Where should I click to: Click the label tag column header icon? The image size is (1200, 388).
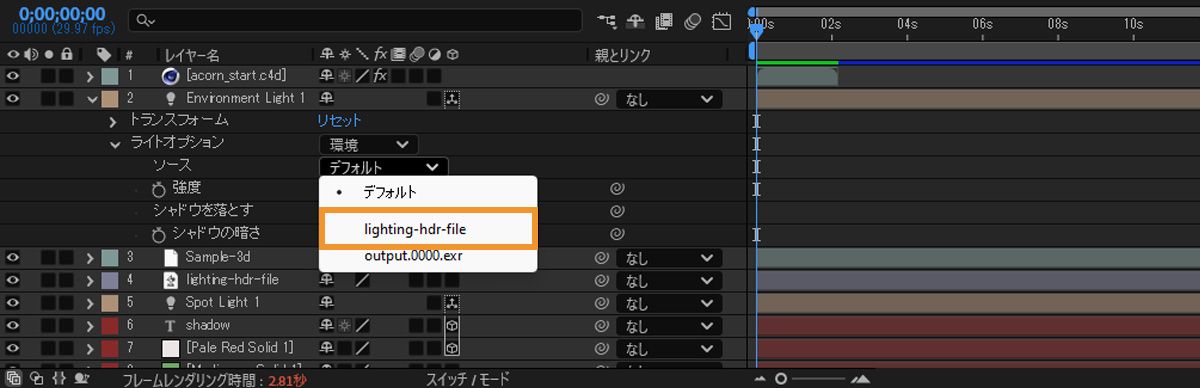click(104, 54)
